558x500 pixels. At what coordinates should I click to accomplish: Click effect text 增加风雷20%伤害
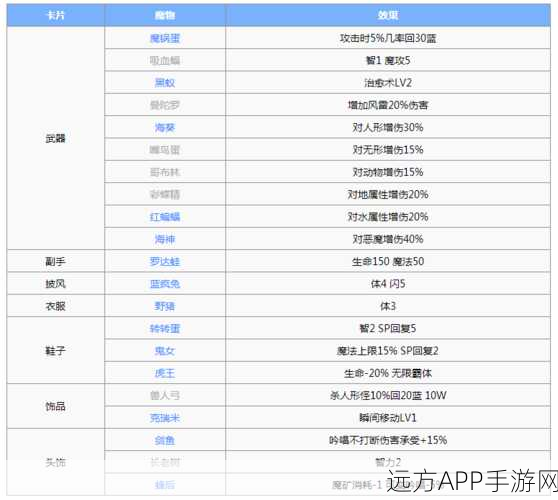coord(388,105)
